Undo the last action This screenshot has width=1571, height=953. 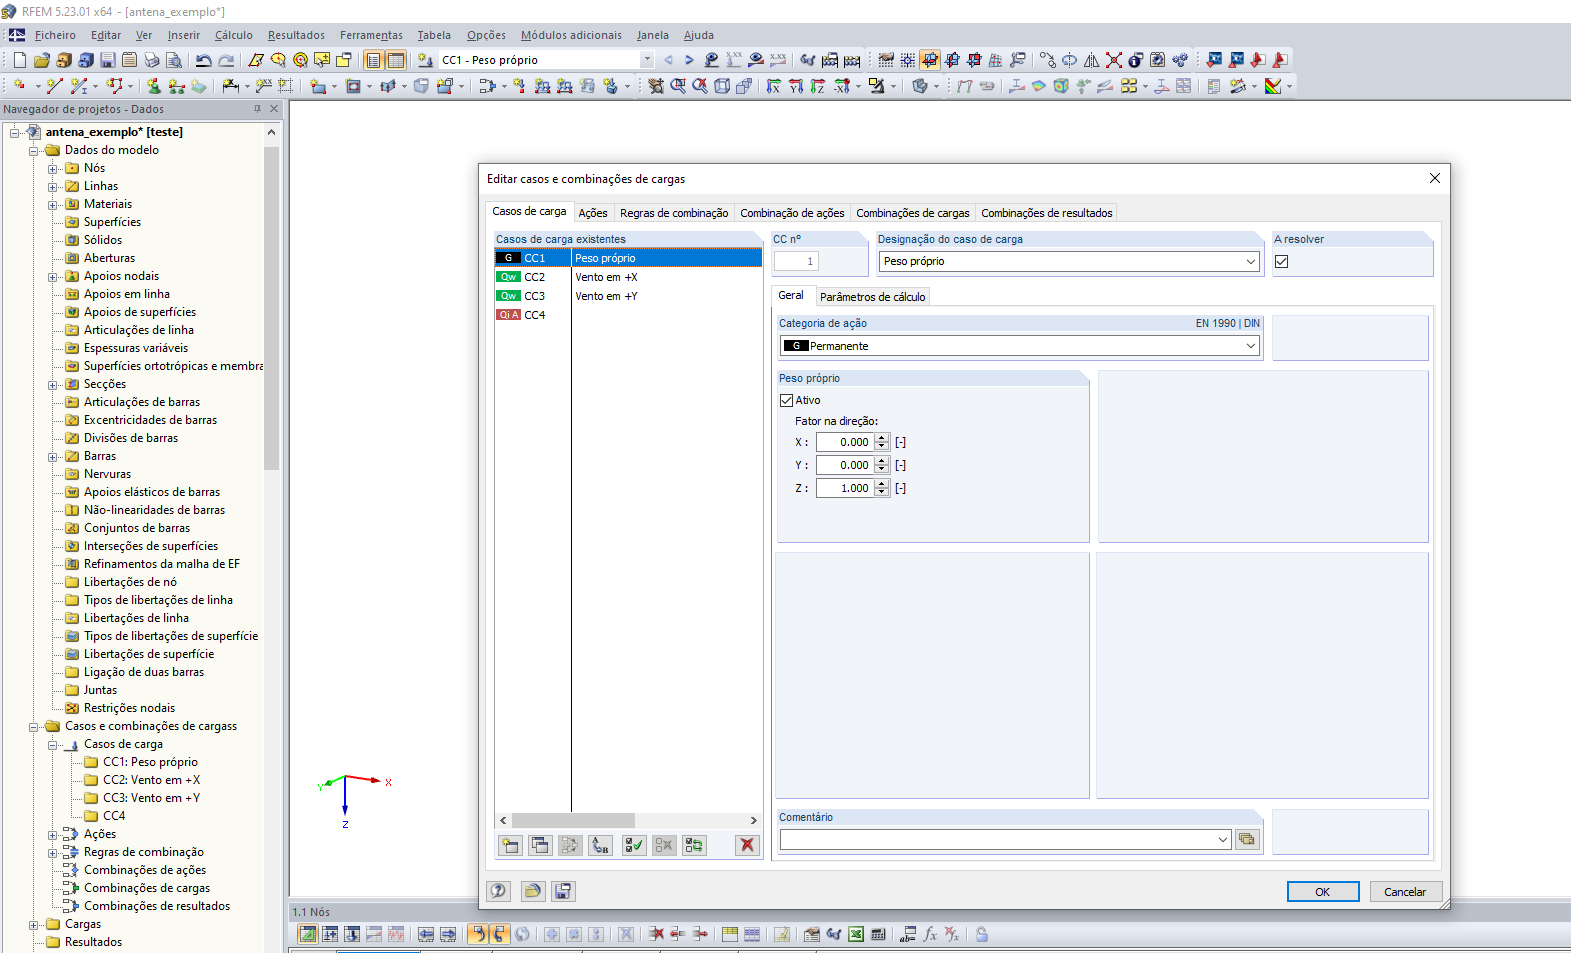[204, 60]
